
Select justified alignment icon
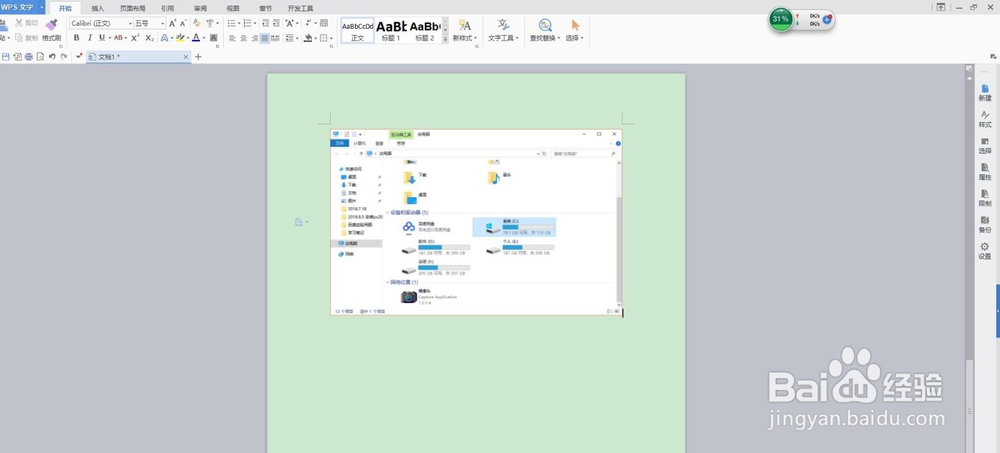click(265, 38)
